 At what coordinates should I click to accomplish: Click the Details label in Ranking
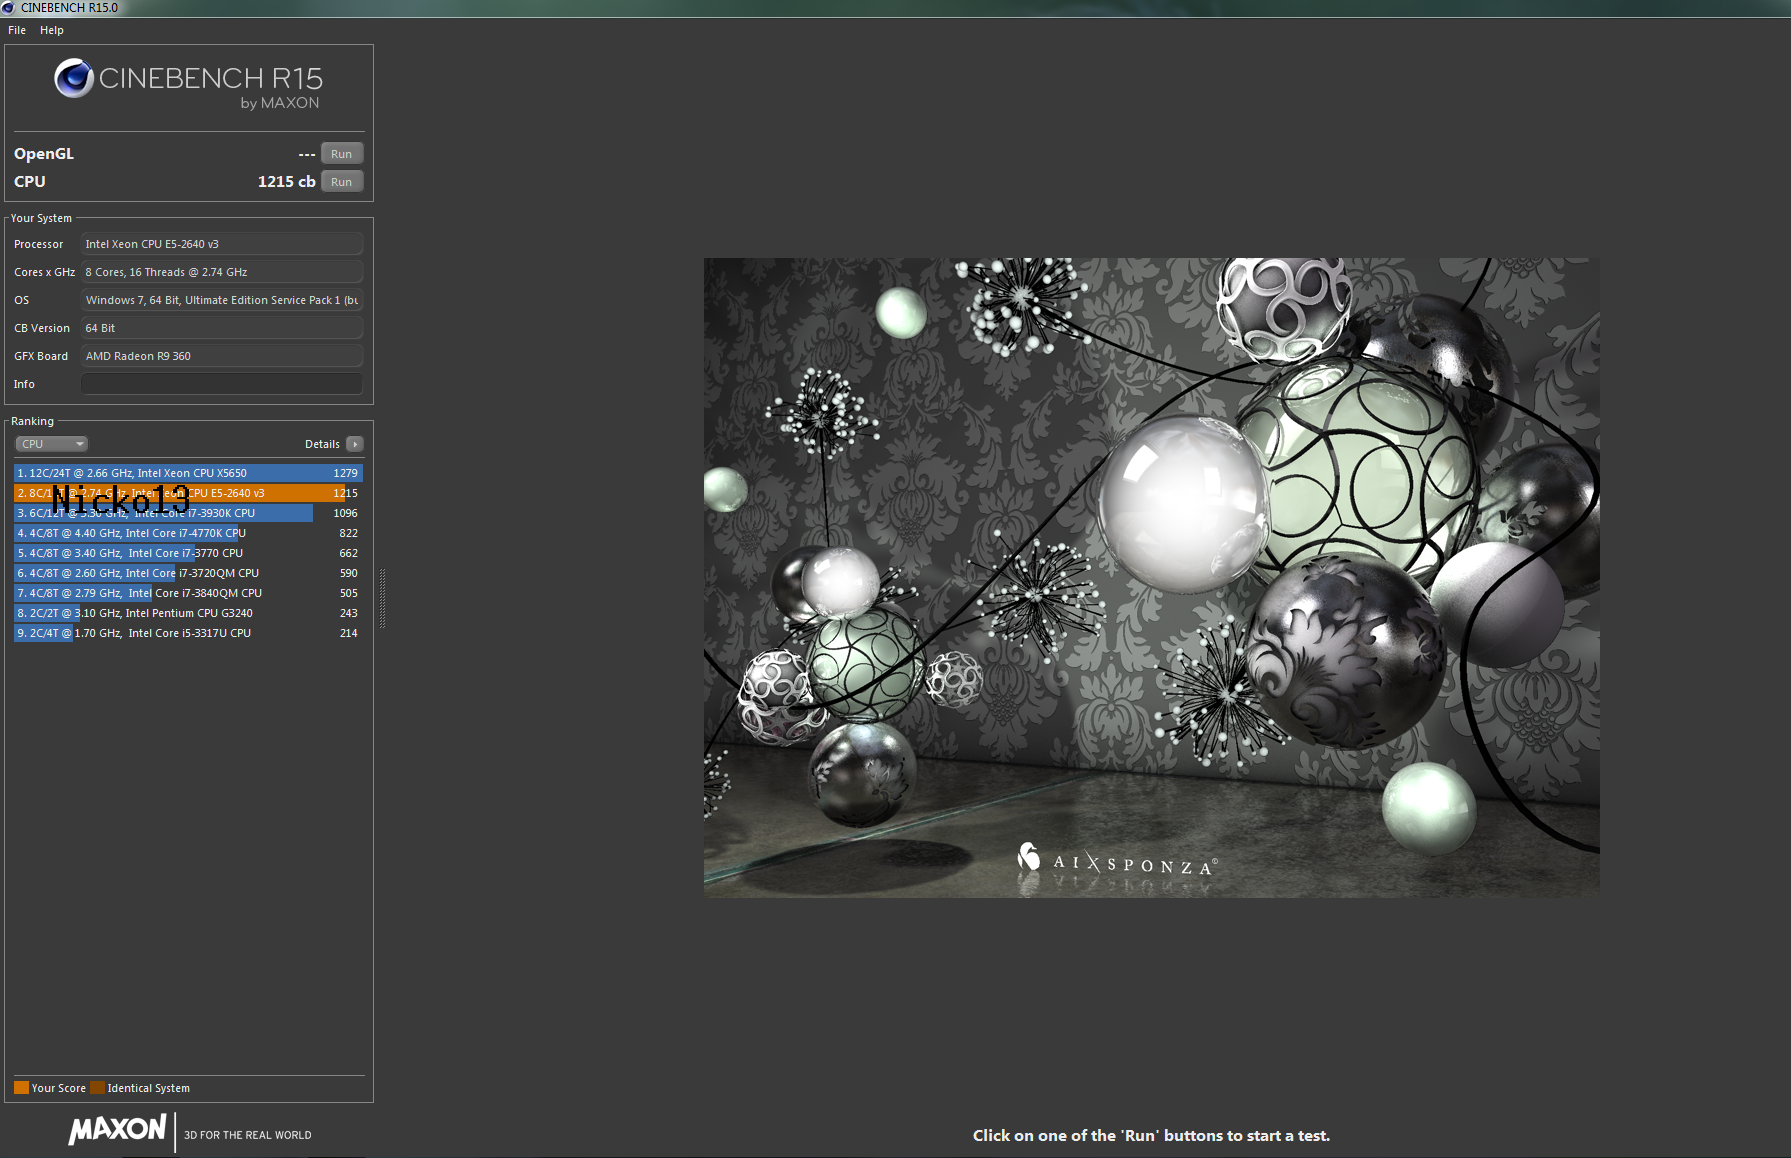[x=322, y=444]
